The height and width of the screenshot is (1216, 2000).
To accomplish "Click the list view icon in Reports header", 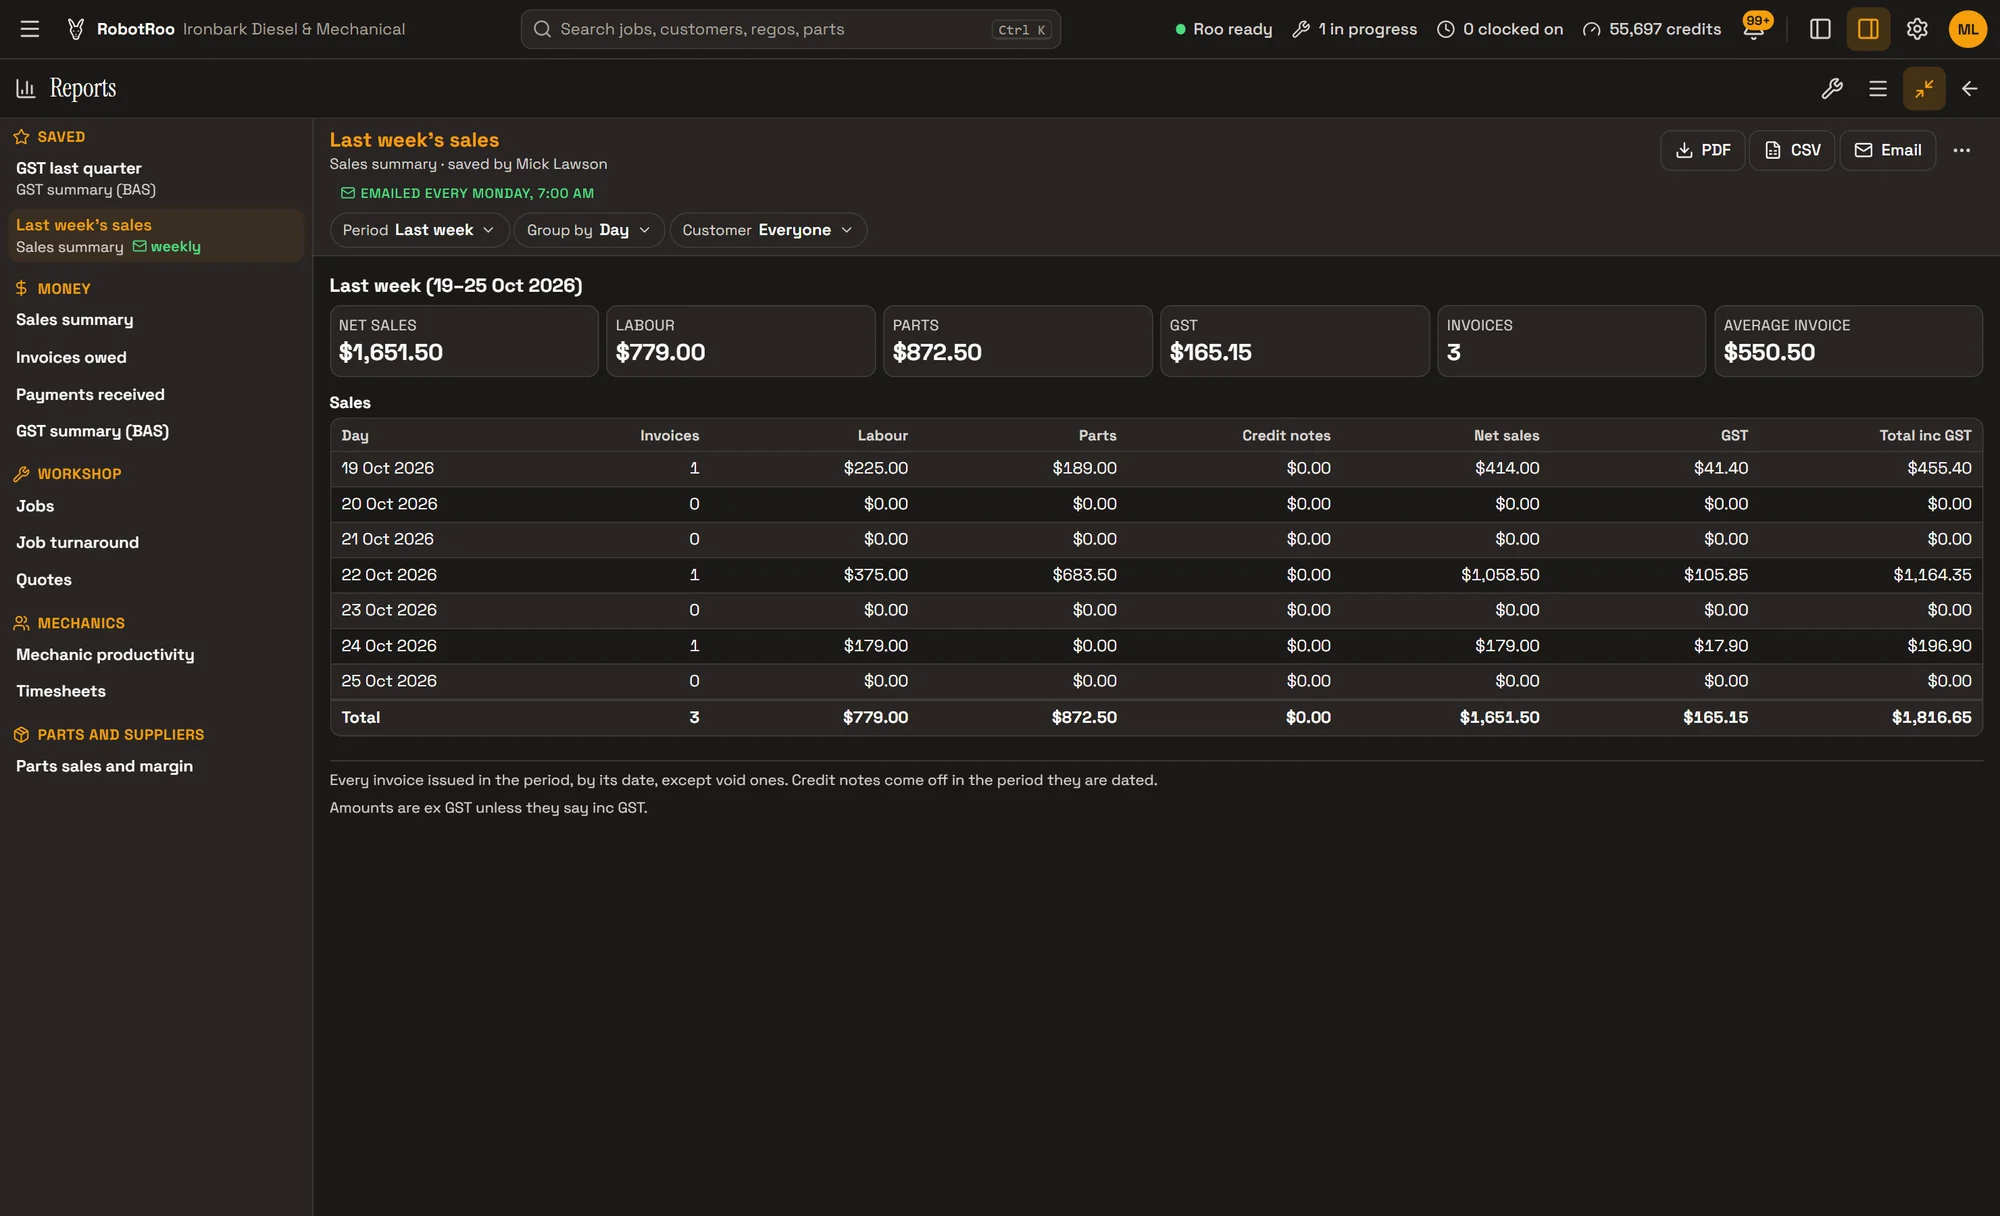I will 1878,89.
